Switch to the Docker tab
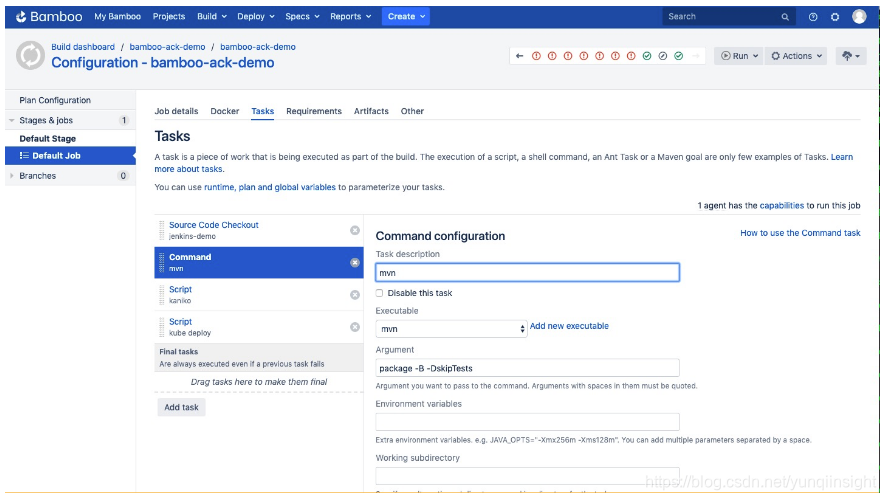 (x=225, y=111)
